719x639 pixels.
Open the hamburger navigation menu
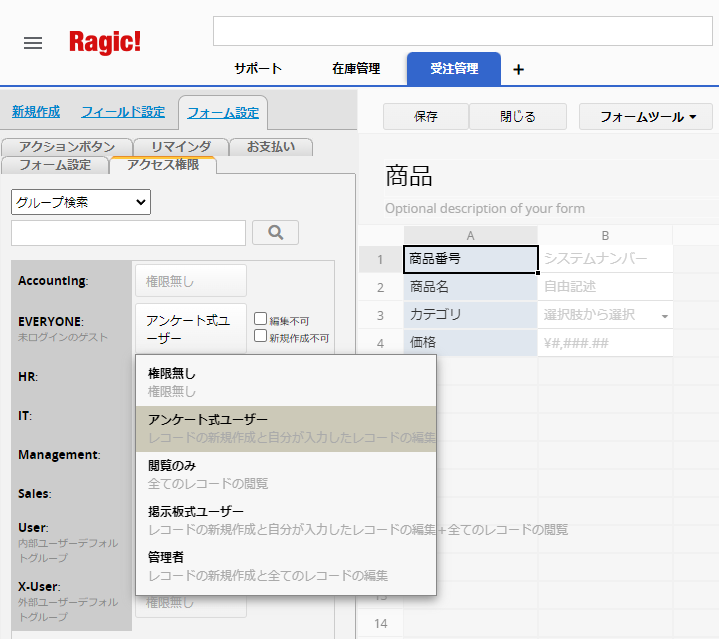(x=33, y=43)
